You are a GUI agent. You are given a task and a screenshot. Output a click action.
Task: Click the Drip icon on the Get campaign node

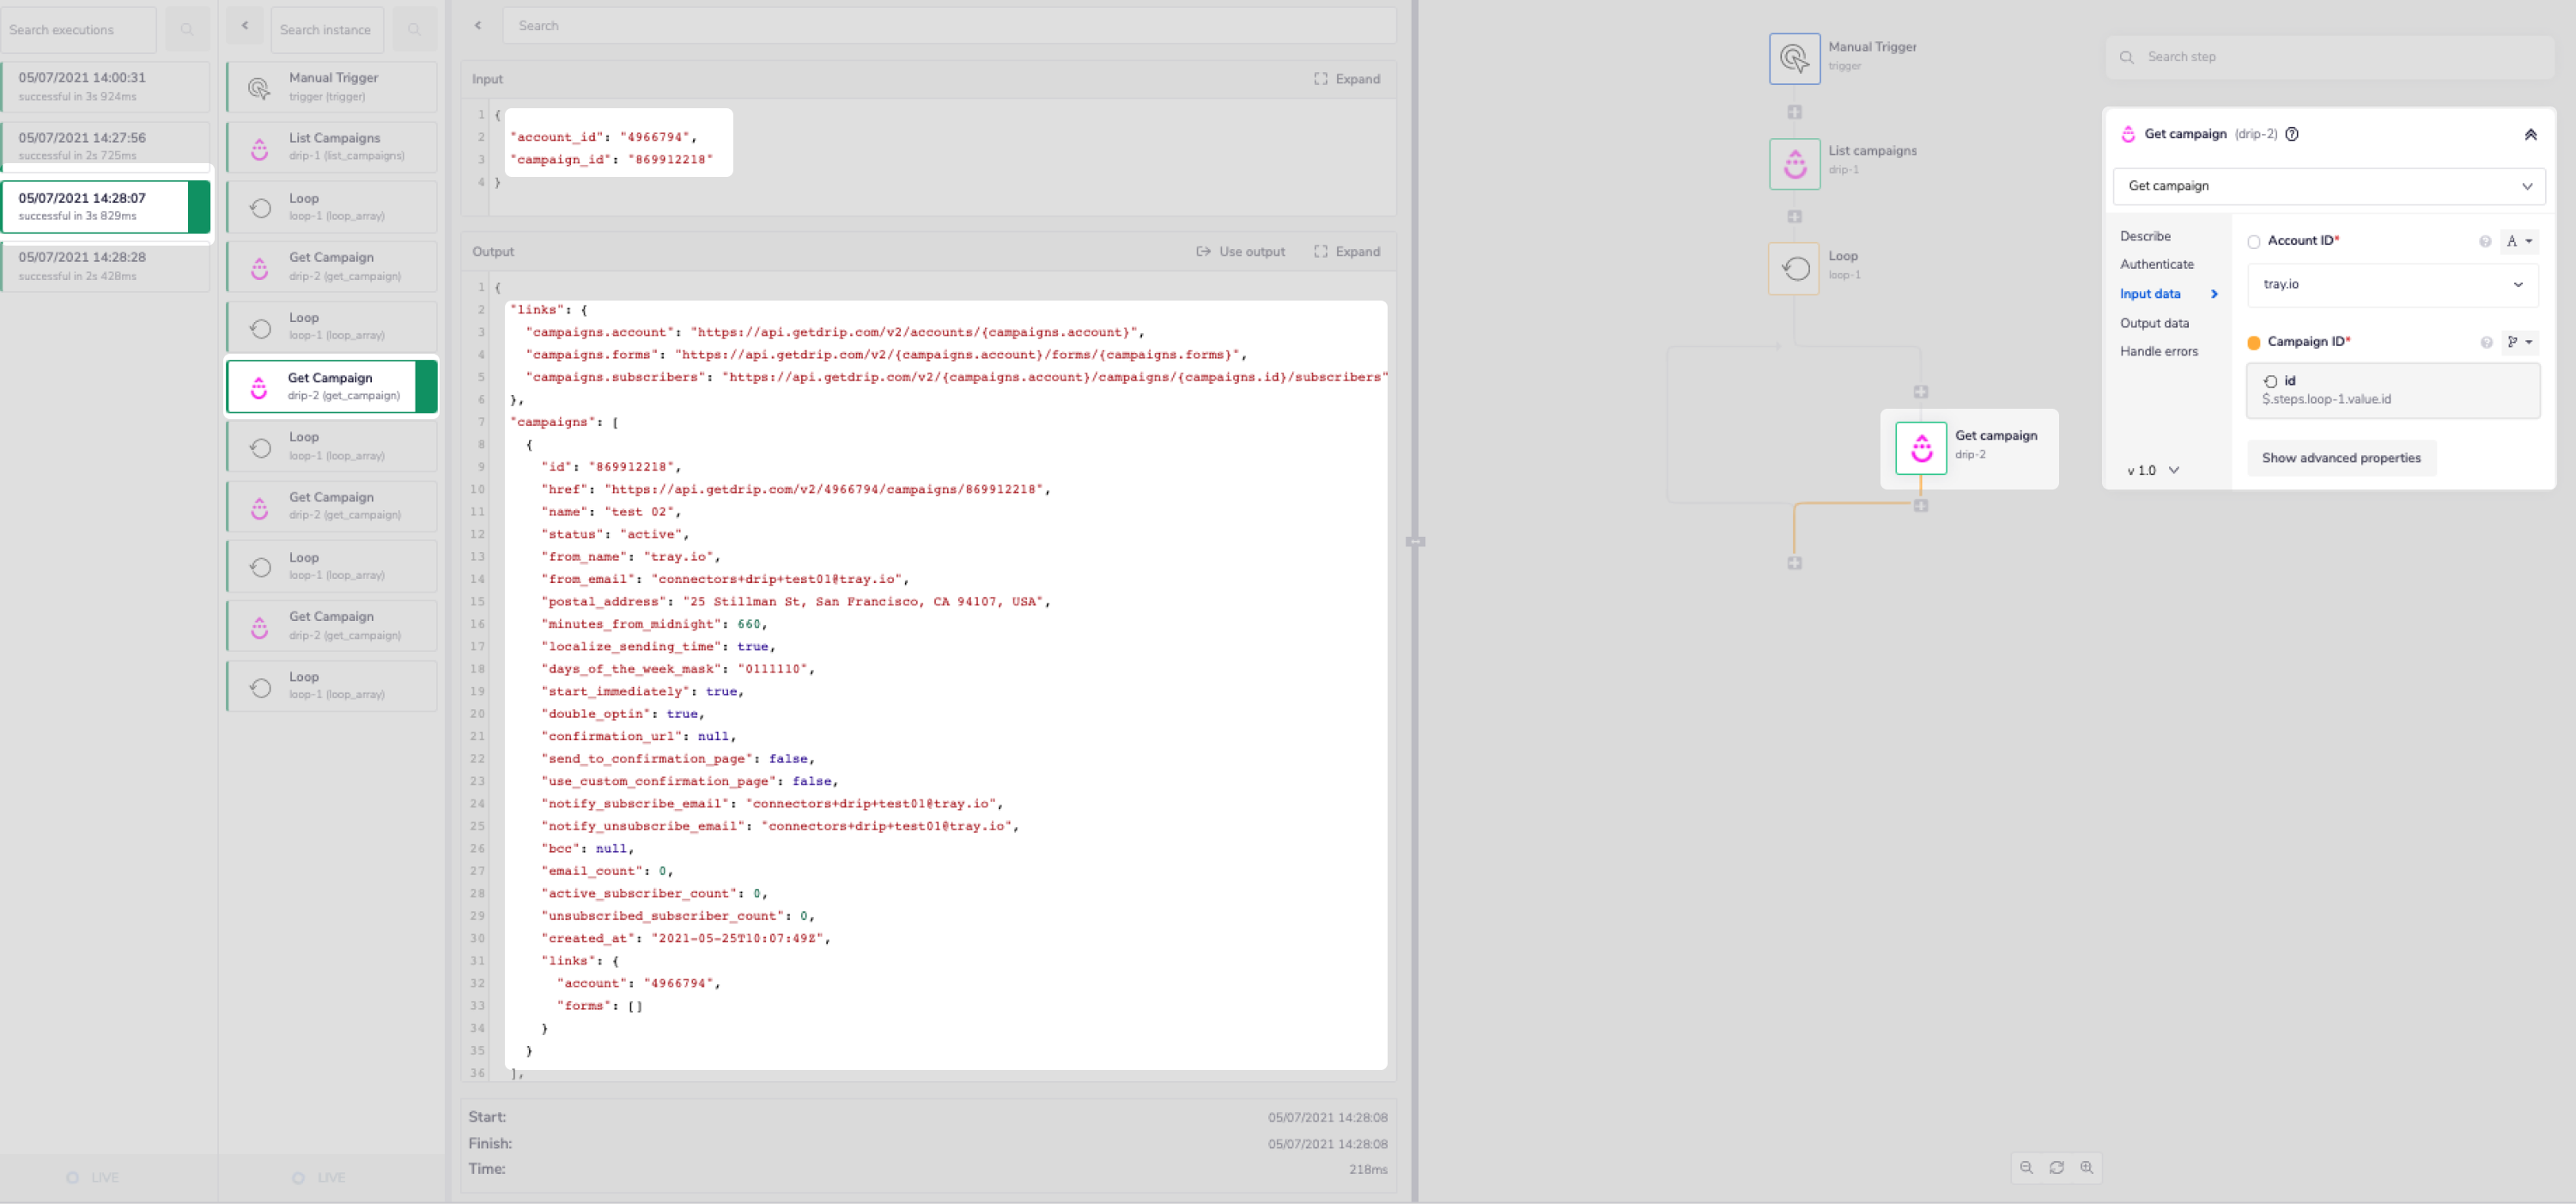tap(1920, 448)
